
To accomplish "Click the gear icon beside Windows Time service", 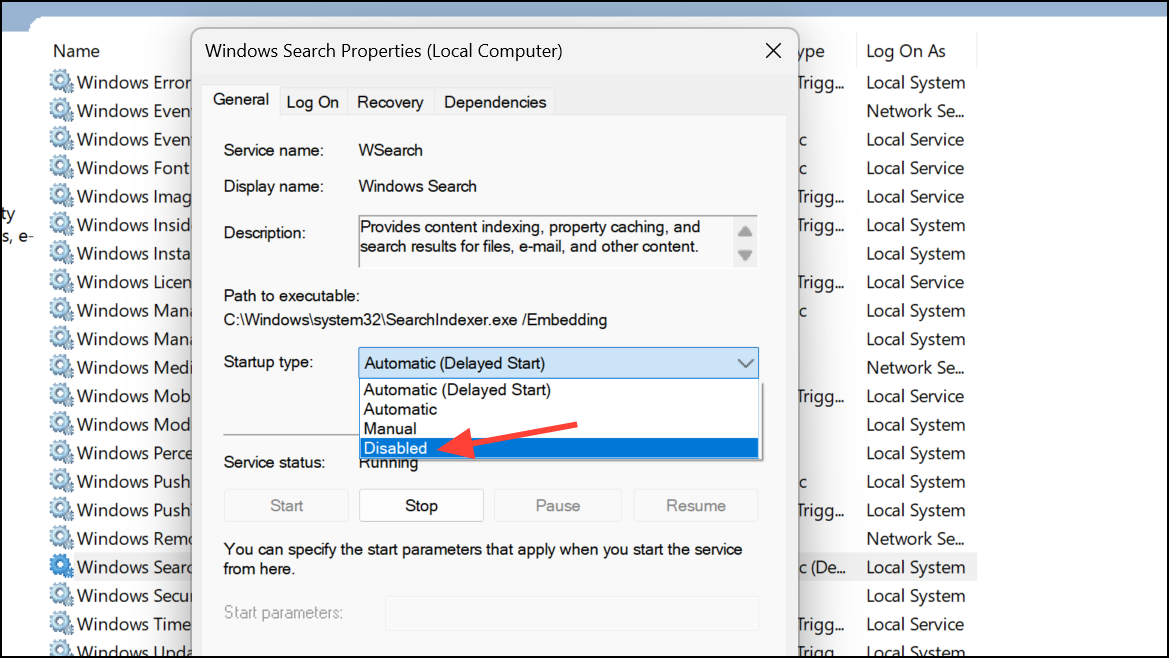I will click(61, 623).
